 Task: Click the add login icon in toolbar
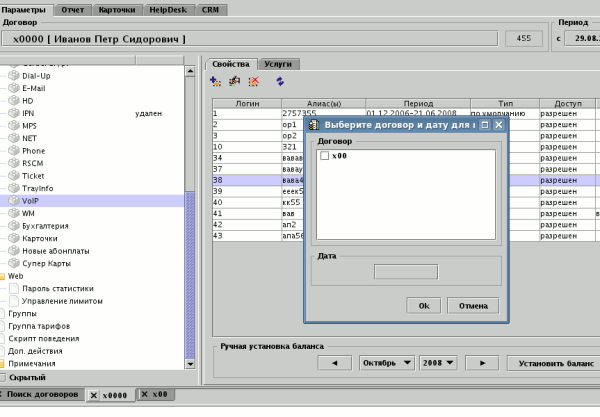click(216, 80)
